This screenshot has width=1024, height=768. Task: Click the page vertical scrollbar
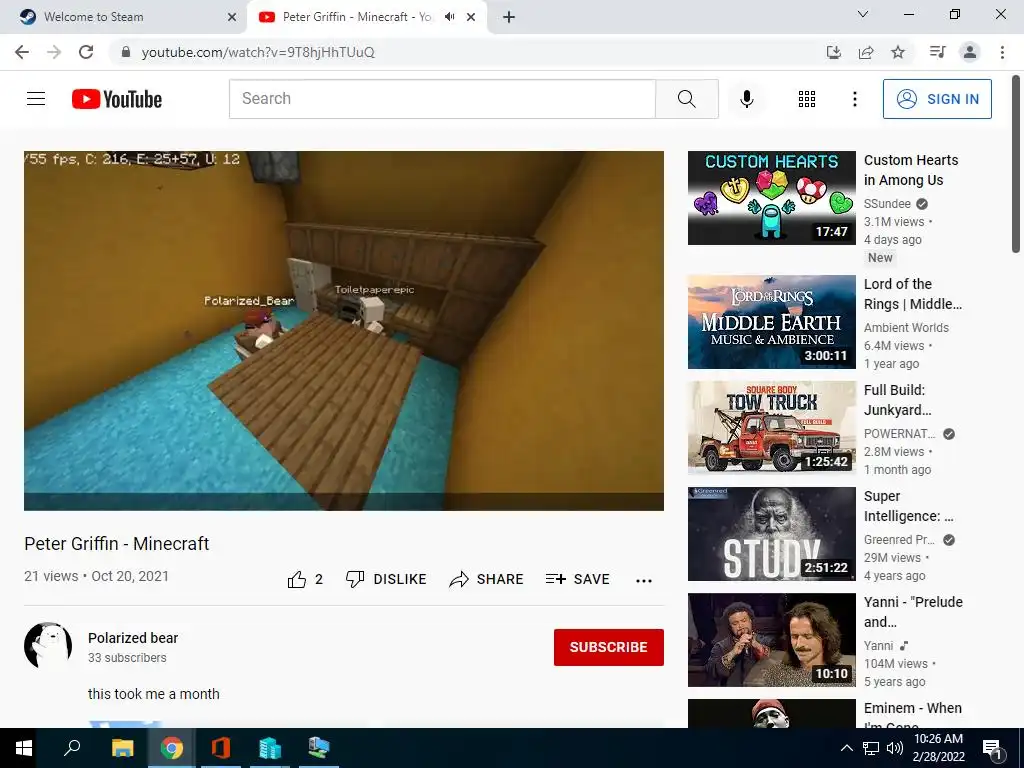(1016, 163)
